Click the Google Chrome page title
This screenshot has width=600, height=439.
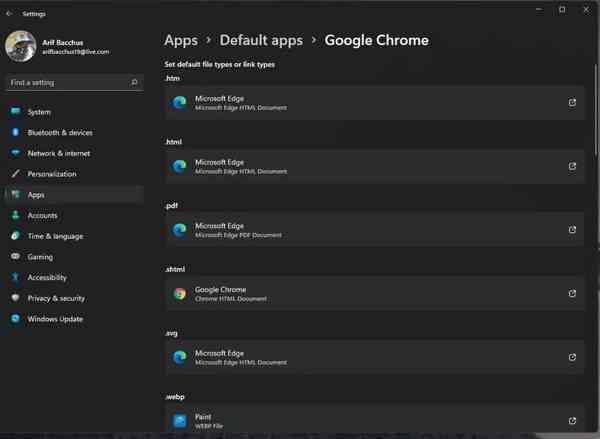[377, 41]
